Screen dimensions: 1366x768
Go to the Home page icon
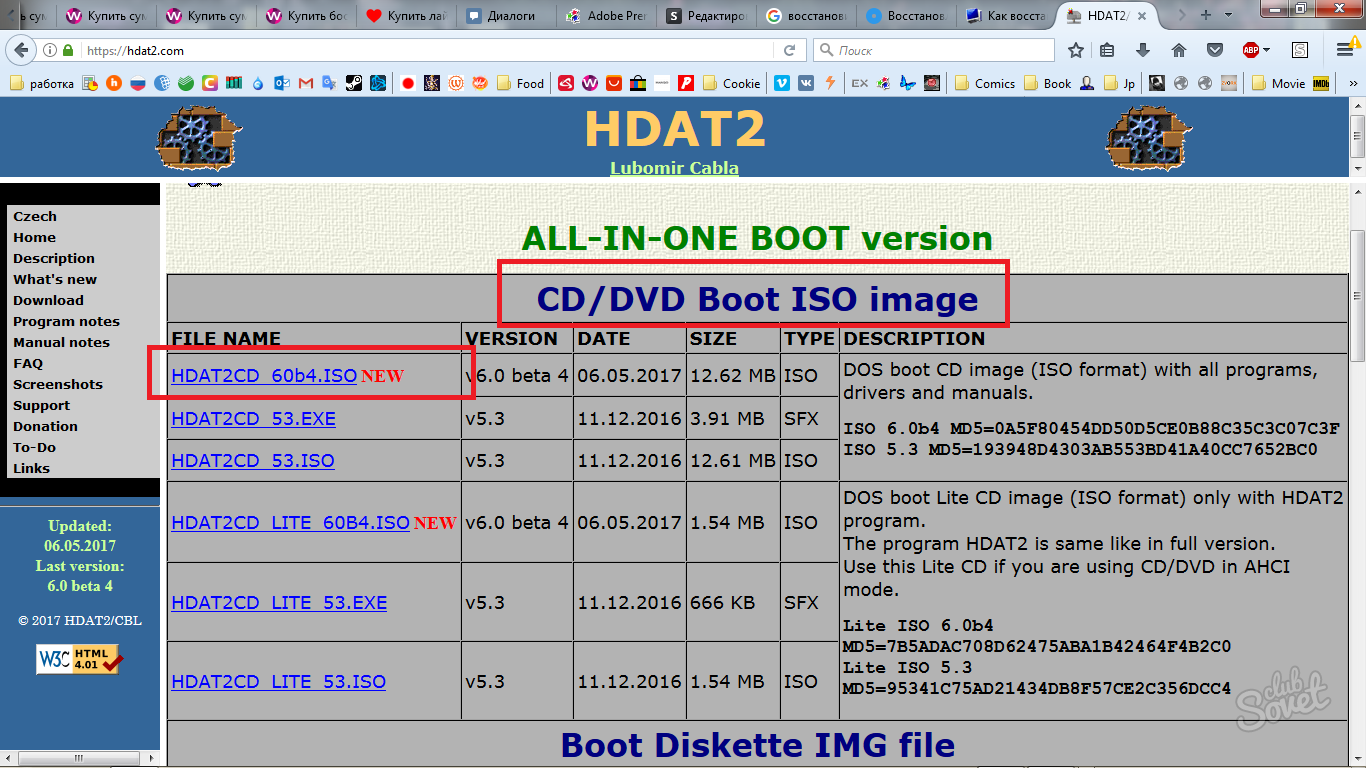pos(1179,50)
